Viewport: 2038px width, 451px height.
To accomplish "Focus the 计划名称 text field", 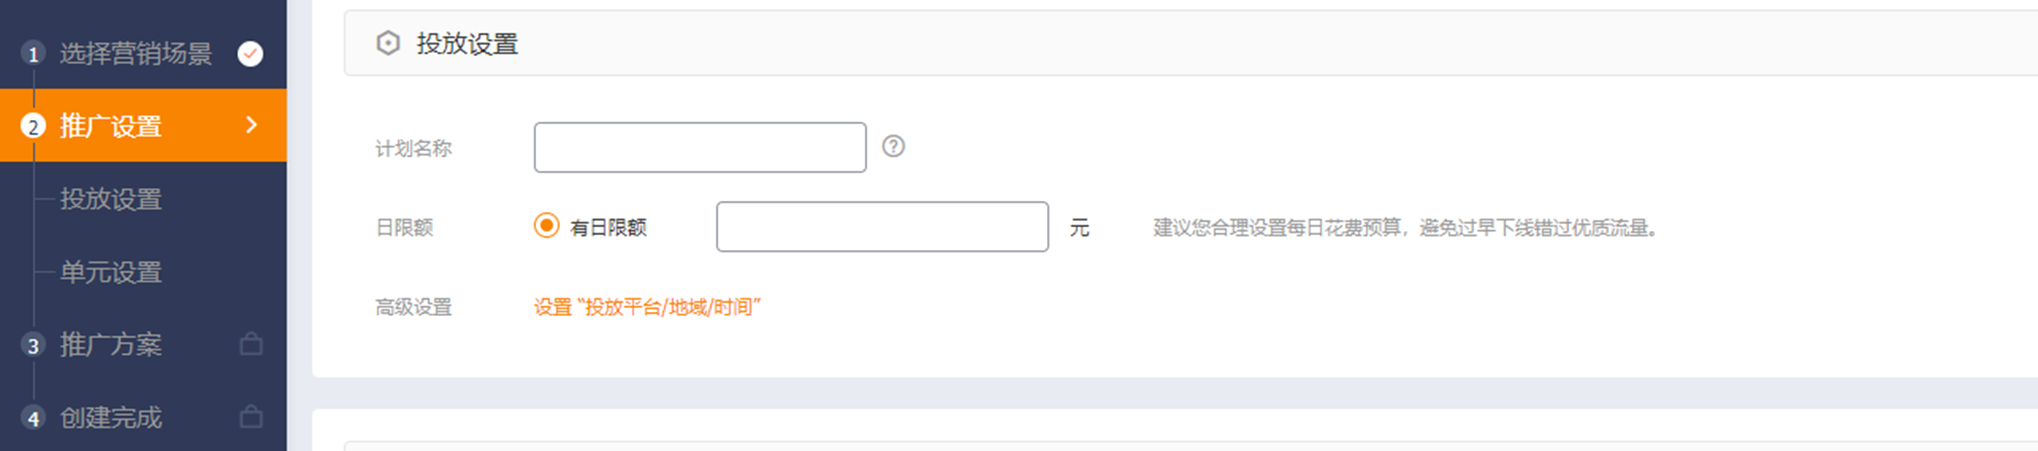I will [x=700, y=147].
